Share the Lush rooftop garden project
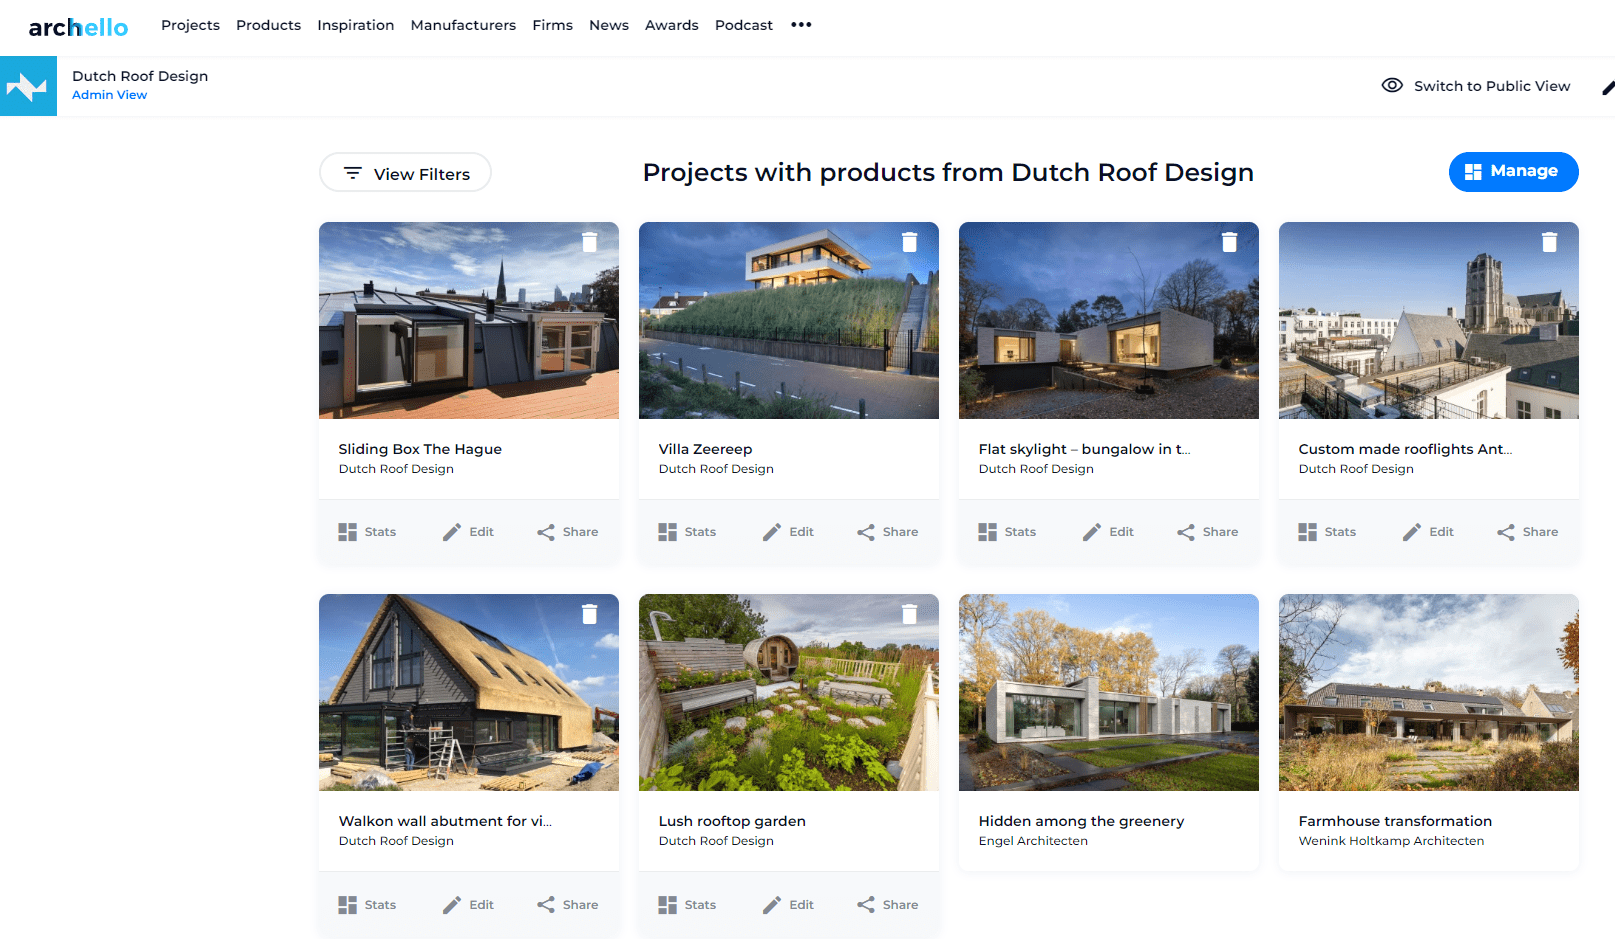The image size is (1615, 939). pos(888,905)
